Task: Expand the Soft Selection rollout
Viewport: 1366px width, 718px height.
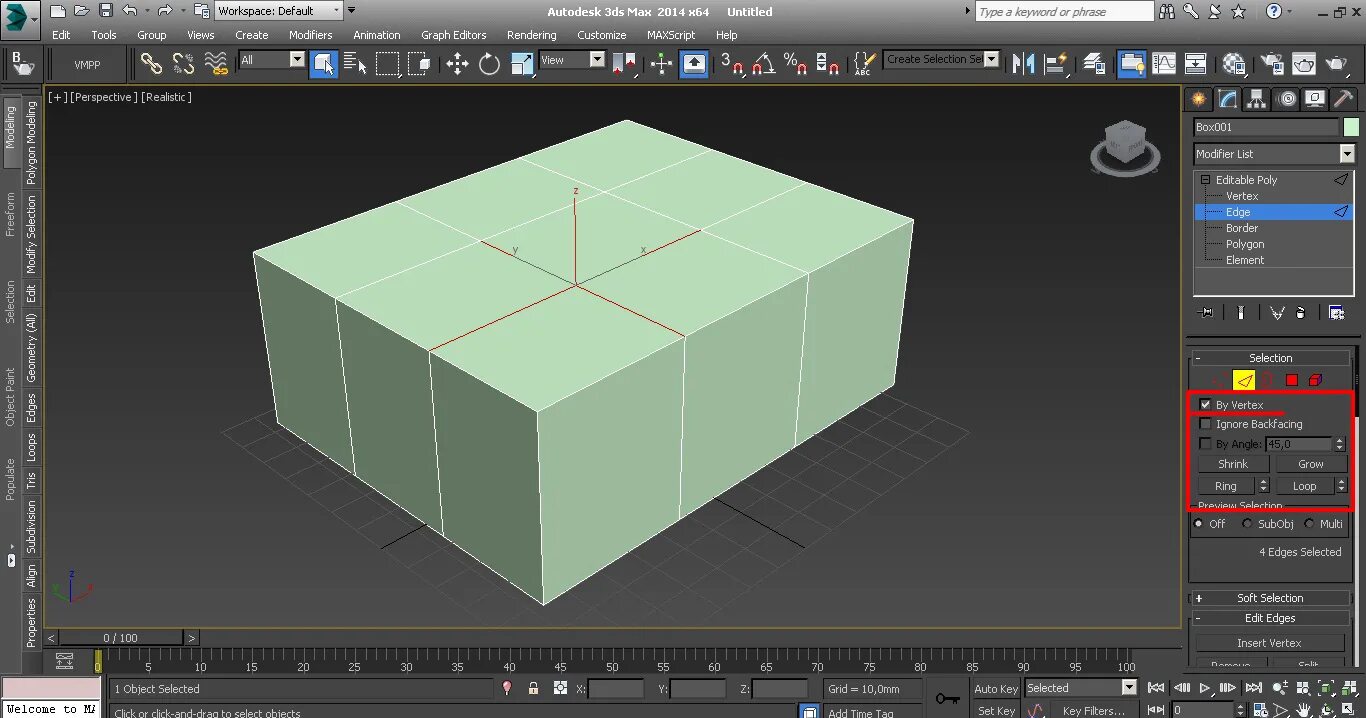Action: pyautogui.click(x=1270, y=598)
